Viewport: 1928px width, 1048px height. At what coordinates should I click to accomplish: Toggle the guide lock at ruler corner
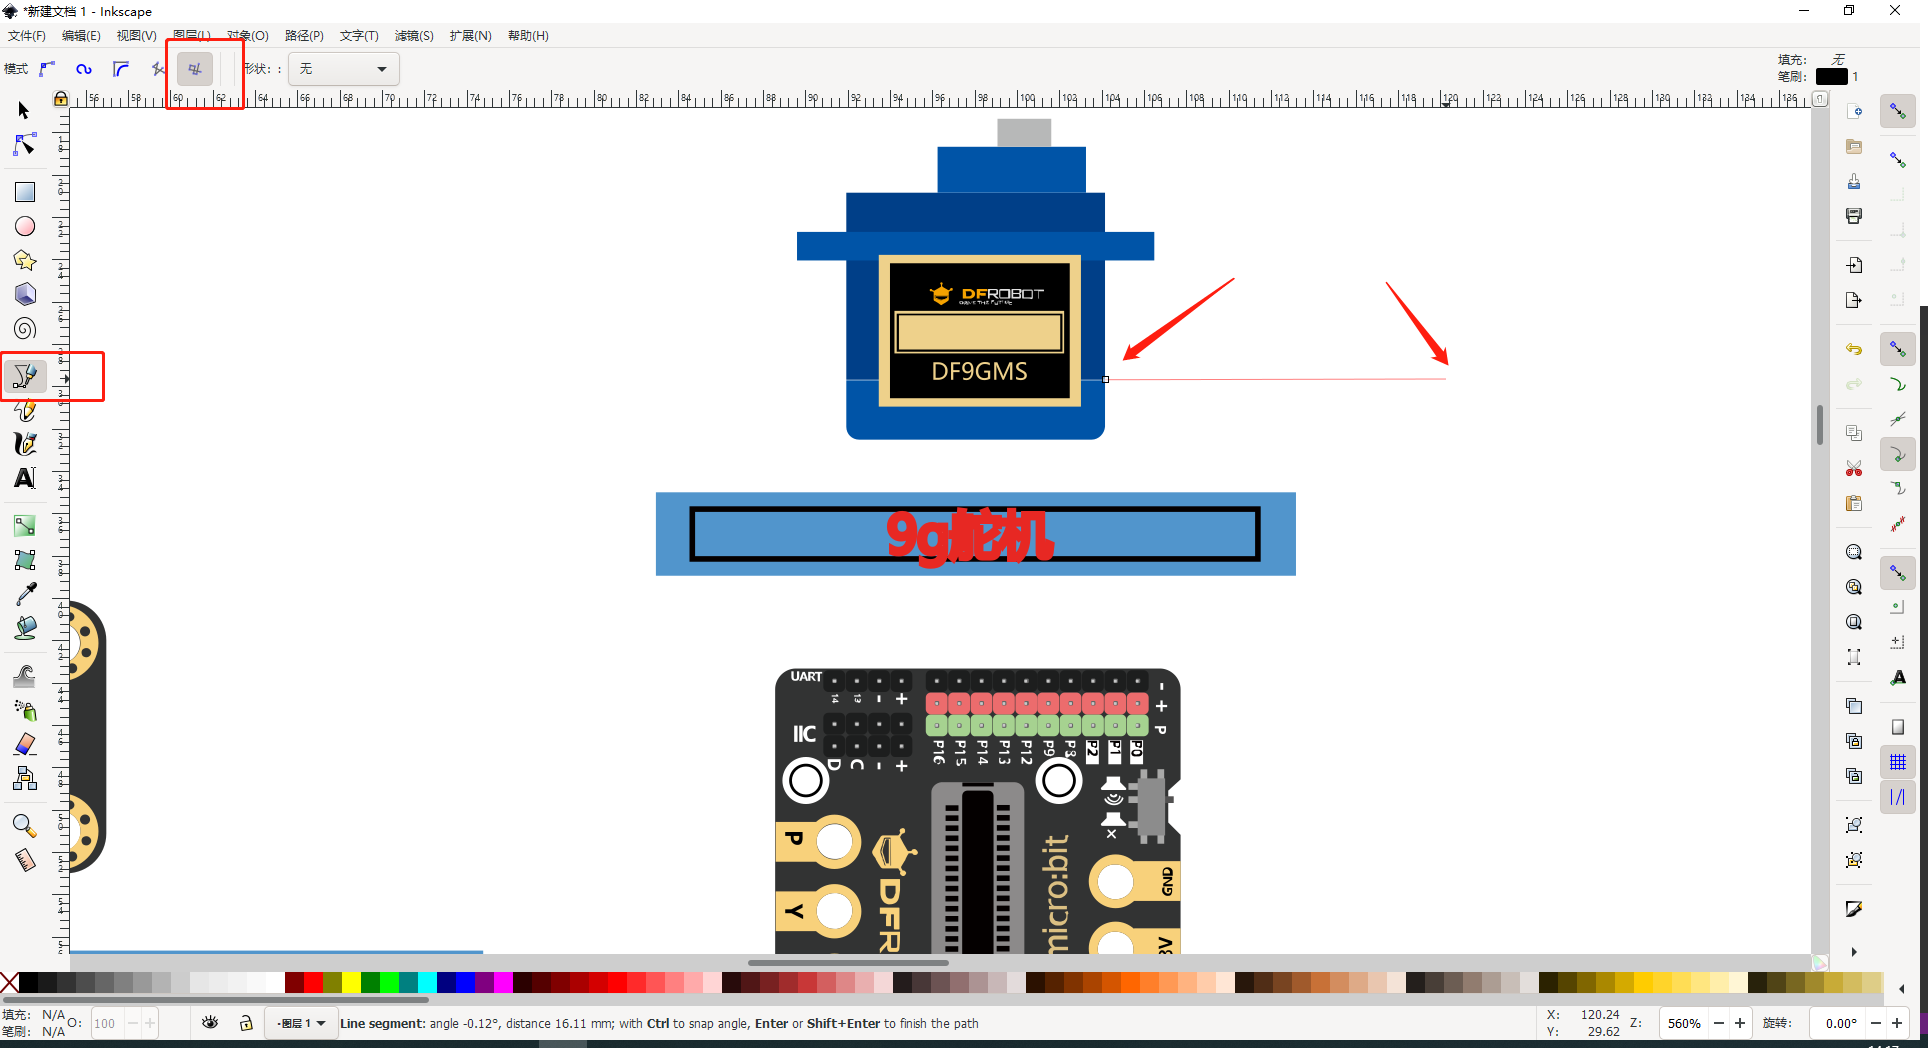point(61,99)
